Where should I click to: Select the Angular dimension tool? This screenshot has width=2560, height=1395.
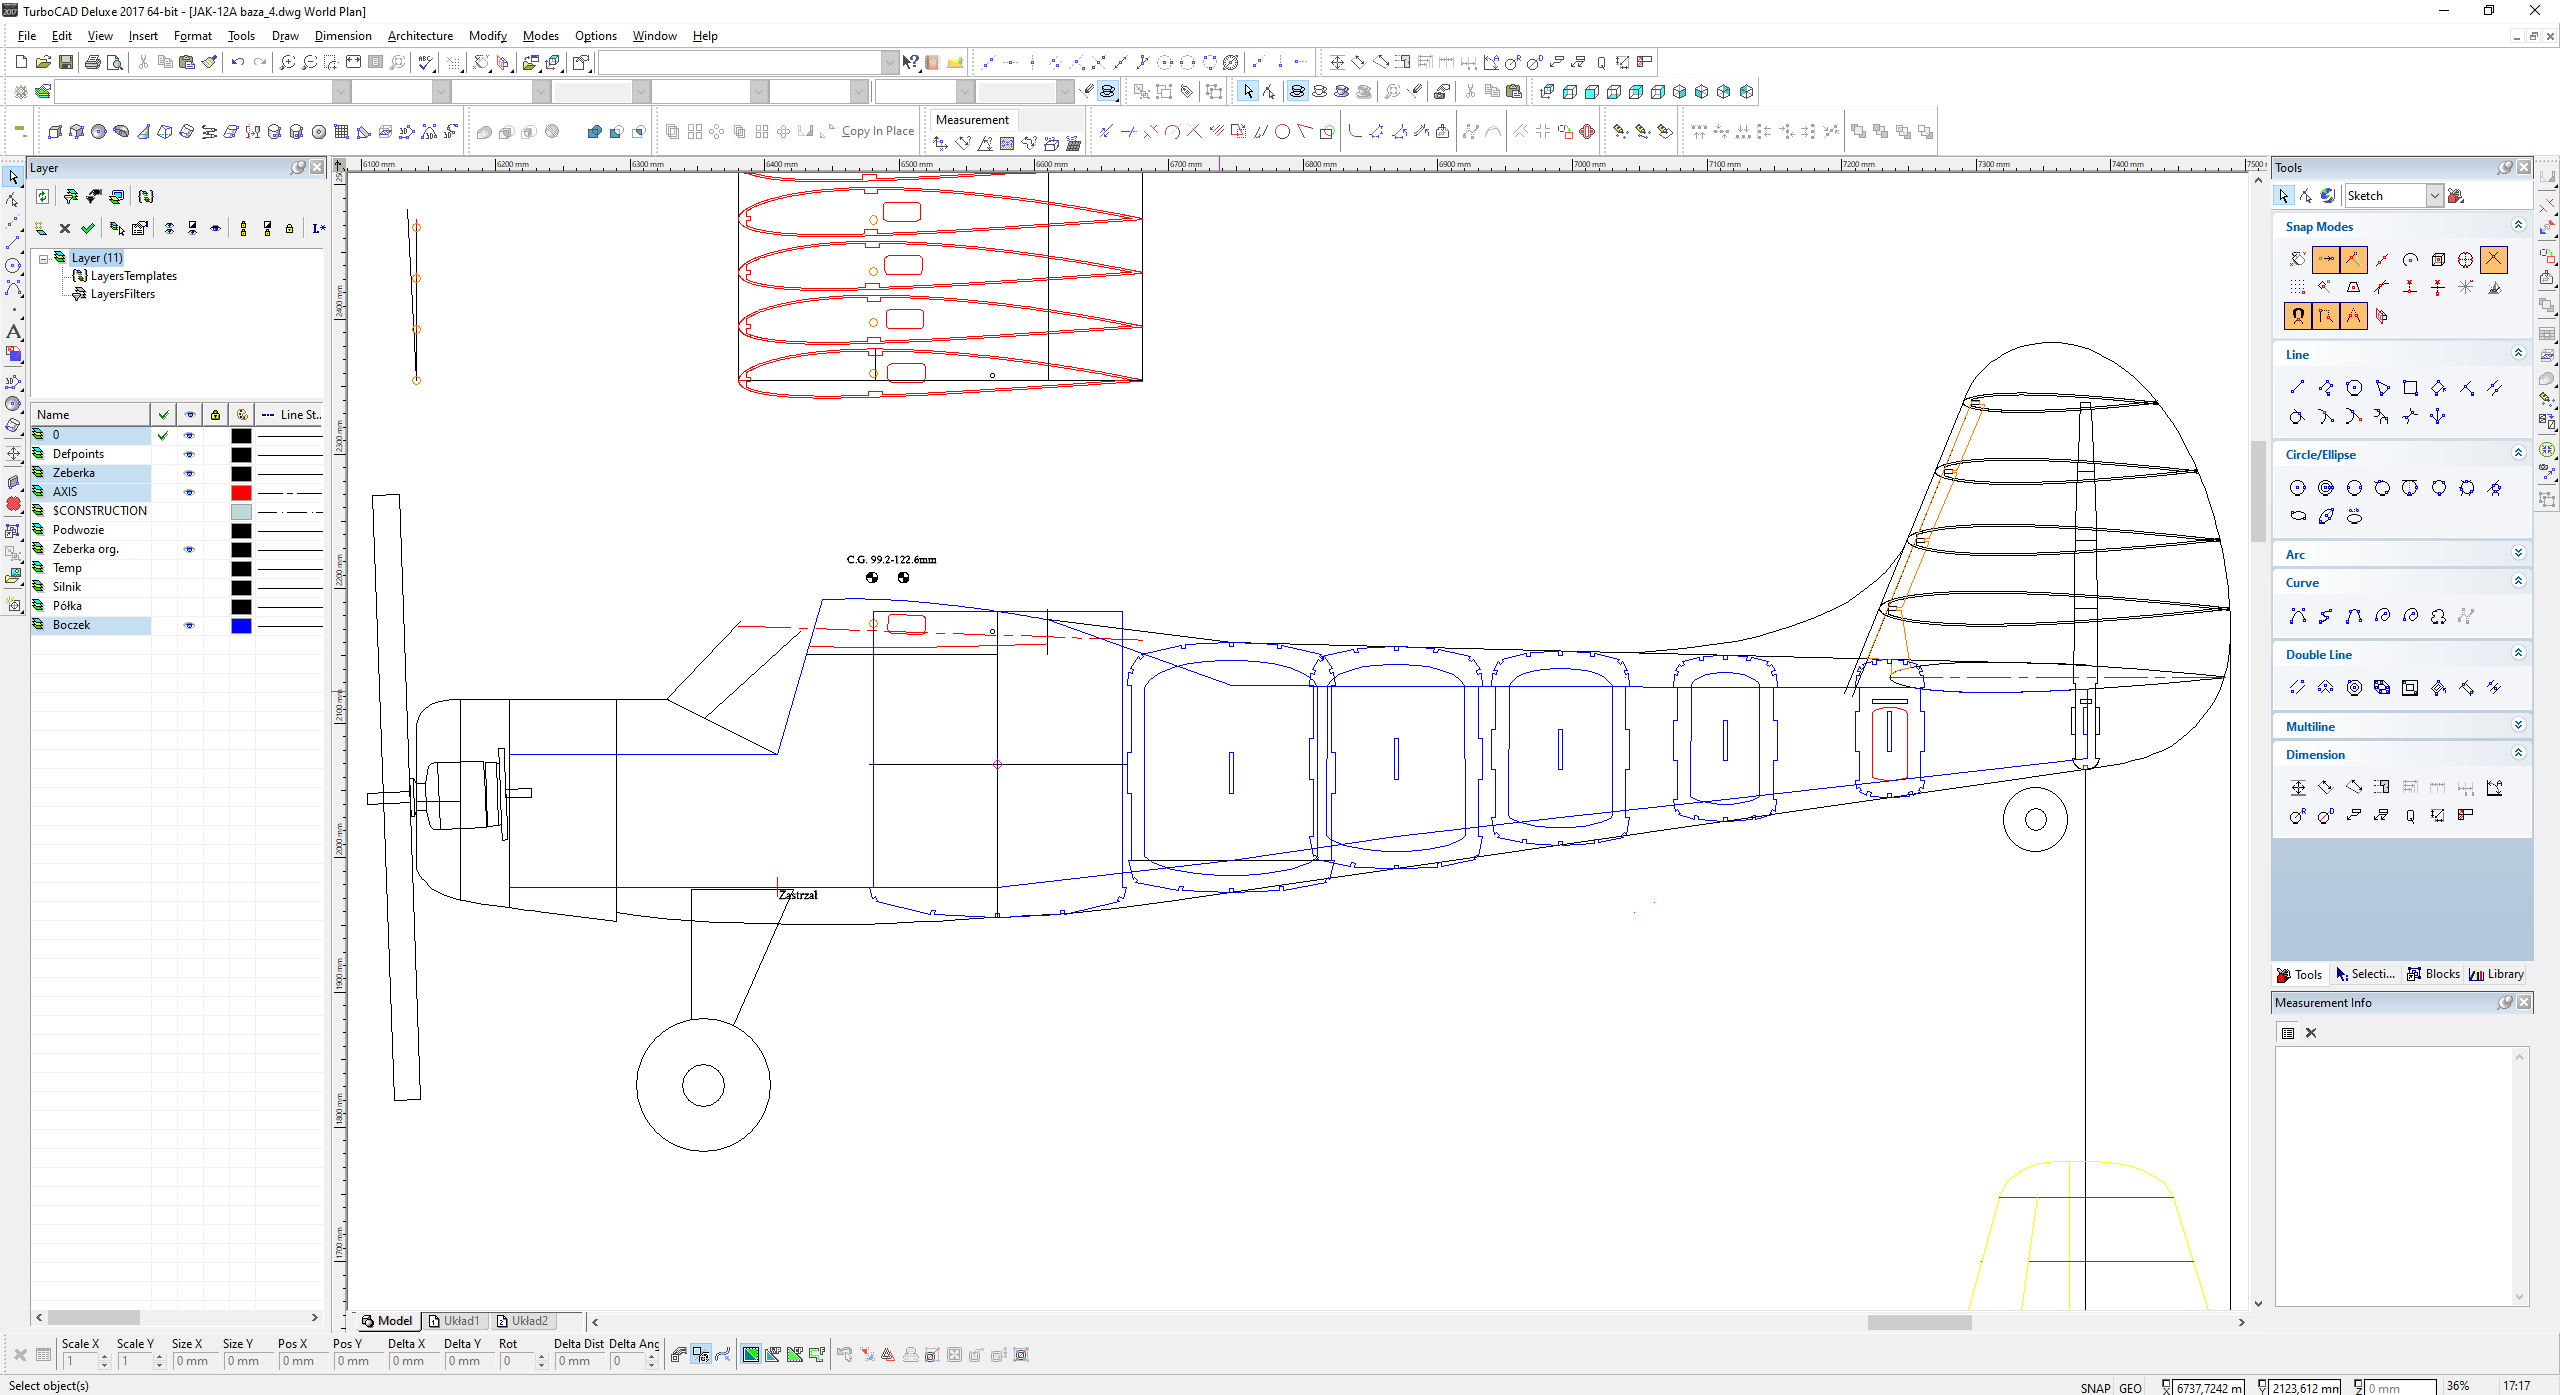(x=2495, y=788)
